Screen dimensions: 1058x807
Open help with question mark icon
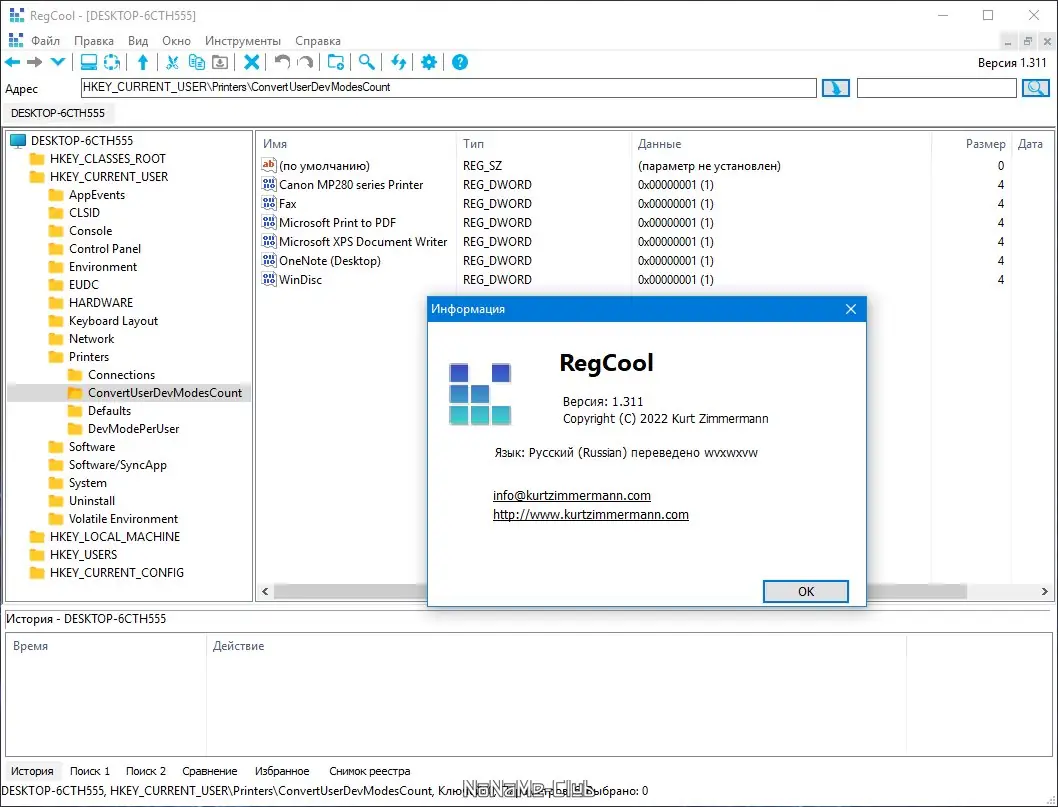point(460,62)
